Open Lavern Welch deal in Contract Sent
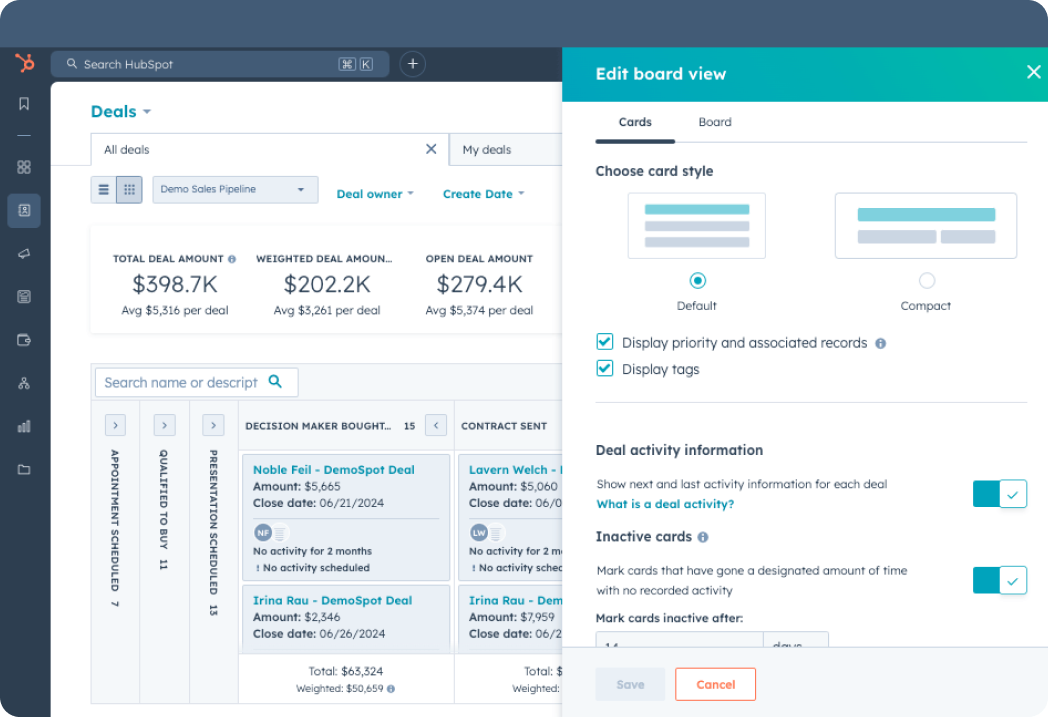 click(x=515, y=470)
